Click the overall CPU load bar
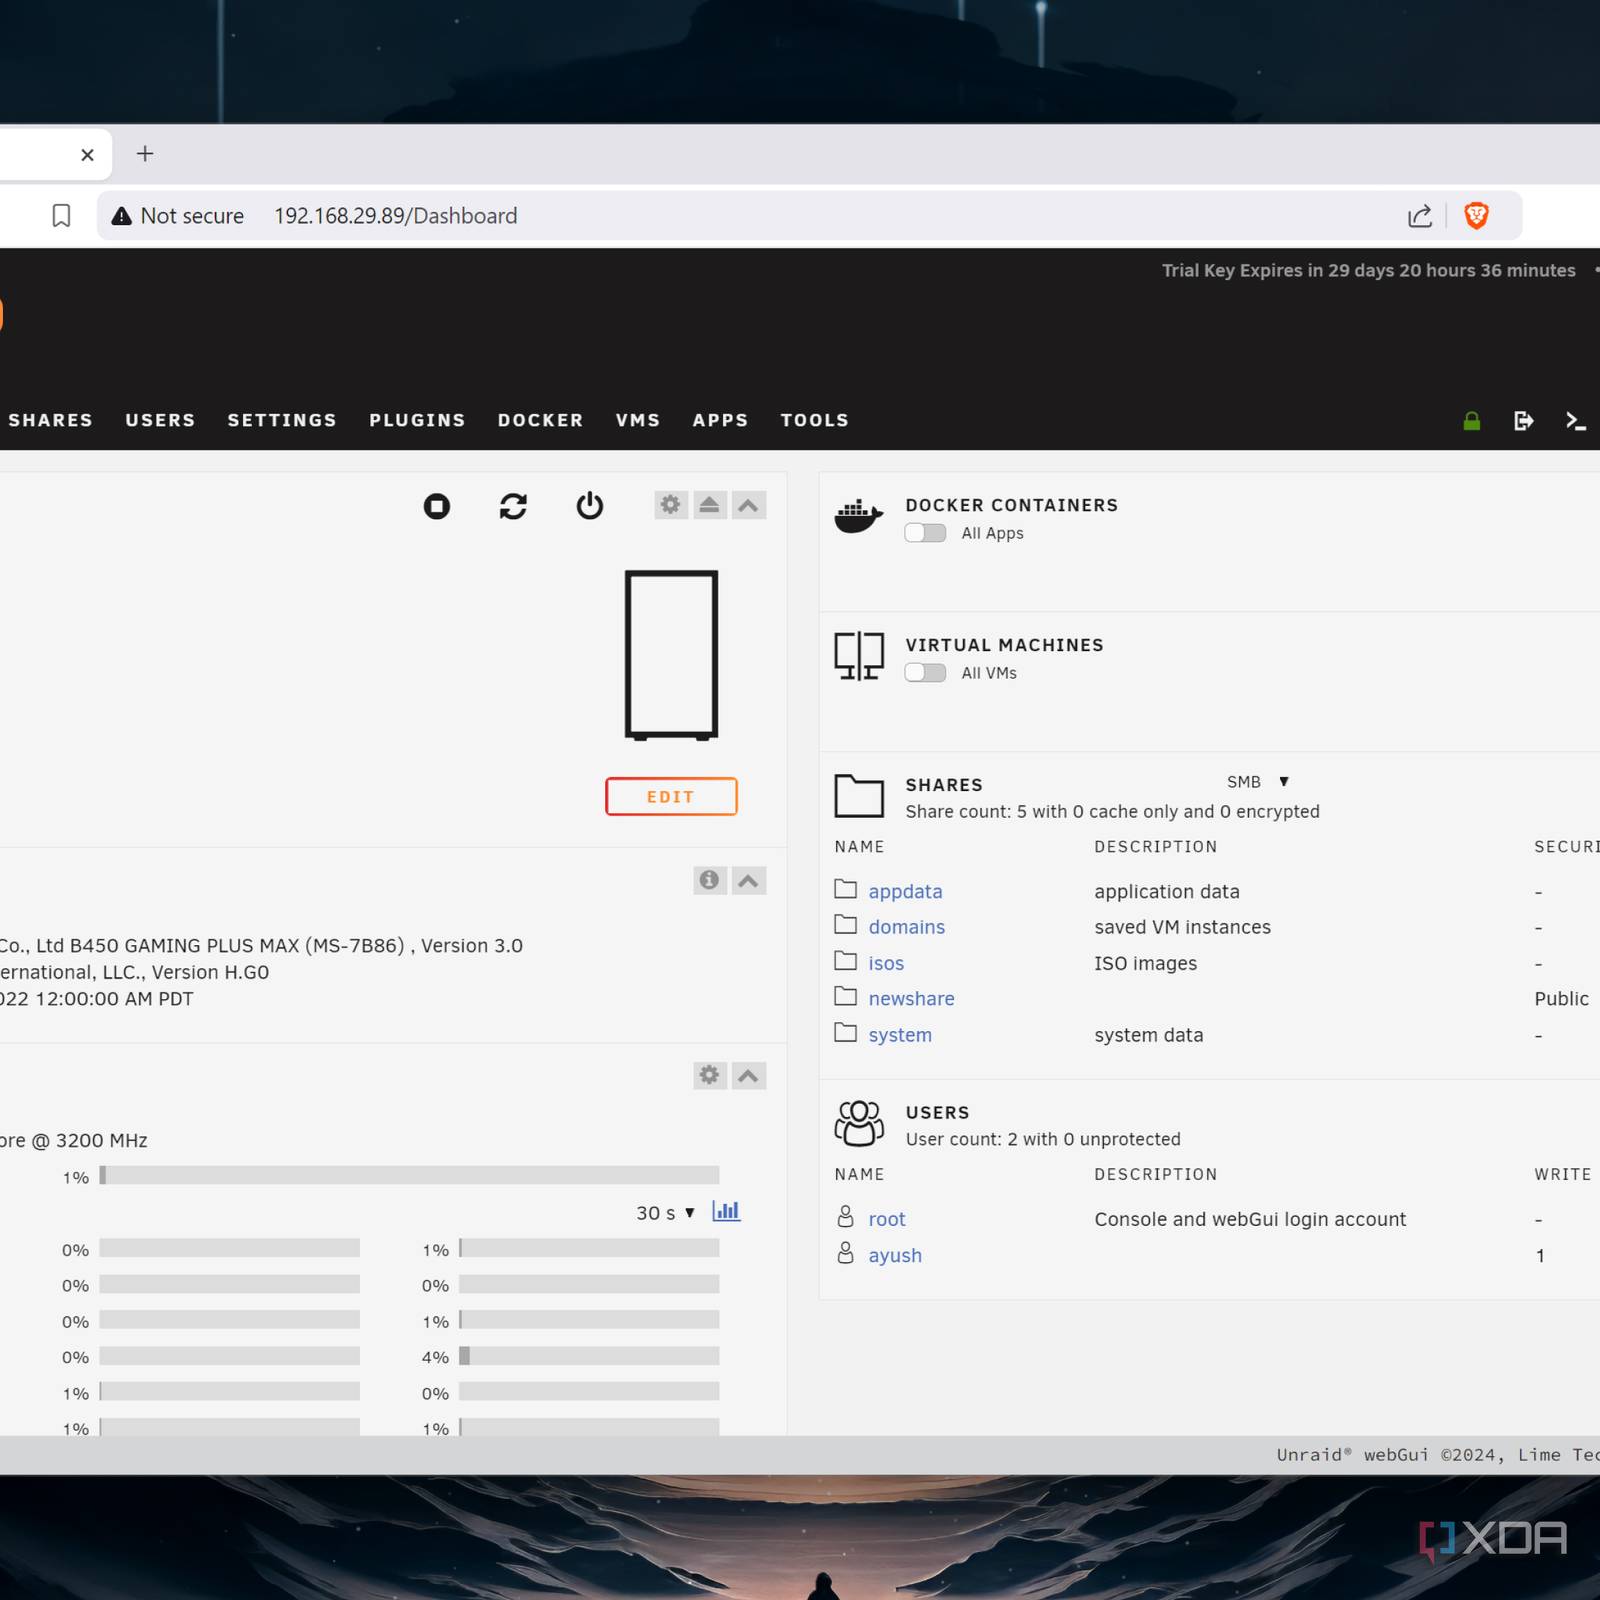This screenshot has width=1600, height=1600. [409, 1176]
